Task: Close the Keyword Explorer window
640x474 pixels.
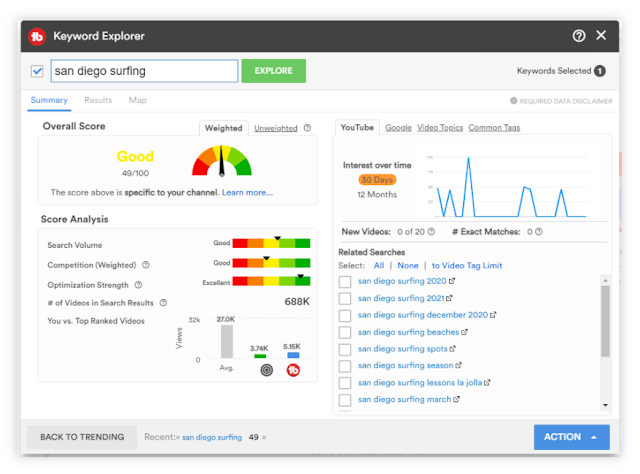Action: 601,36
